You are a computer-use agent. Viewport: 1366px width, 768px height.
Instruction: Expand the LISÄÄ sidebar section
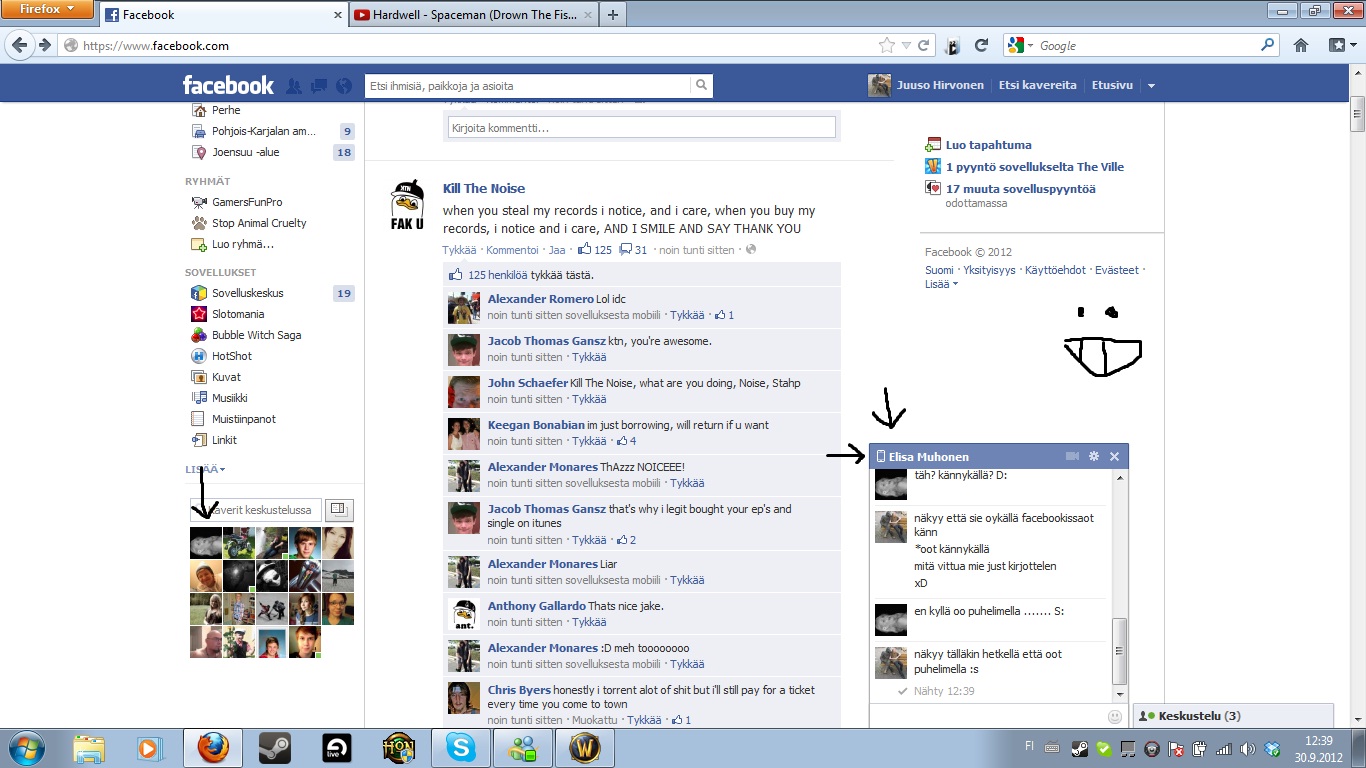205,469
